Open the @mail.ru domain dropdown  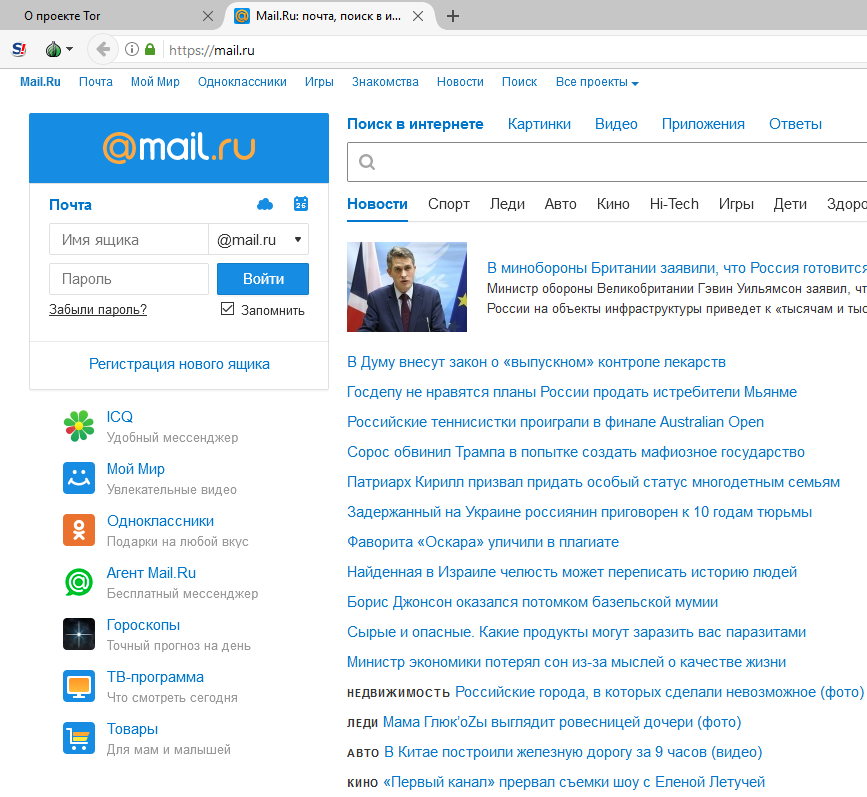pos(259,239)
